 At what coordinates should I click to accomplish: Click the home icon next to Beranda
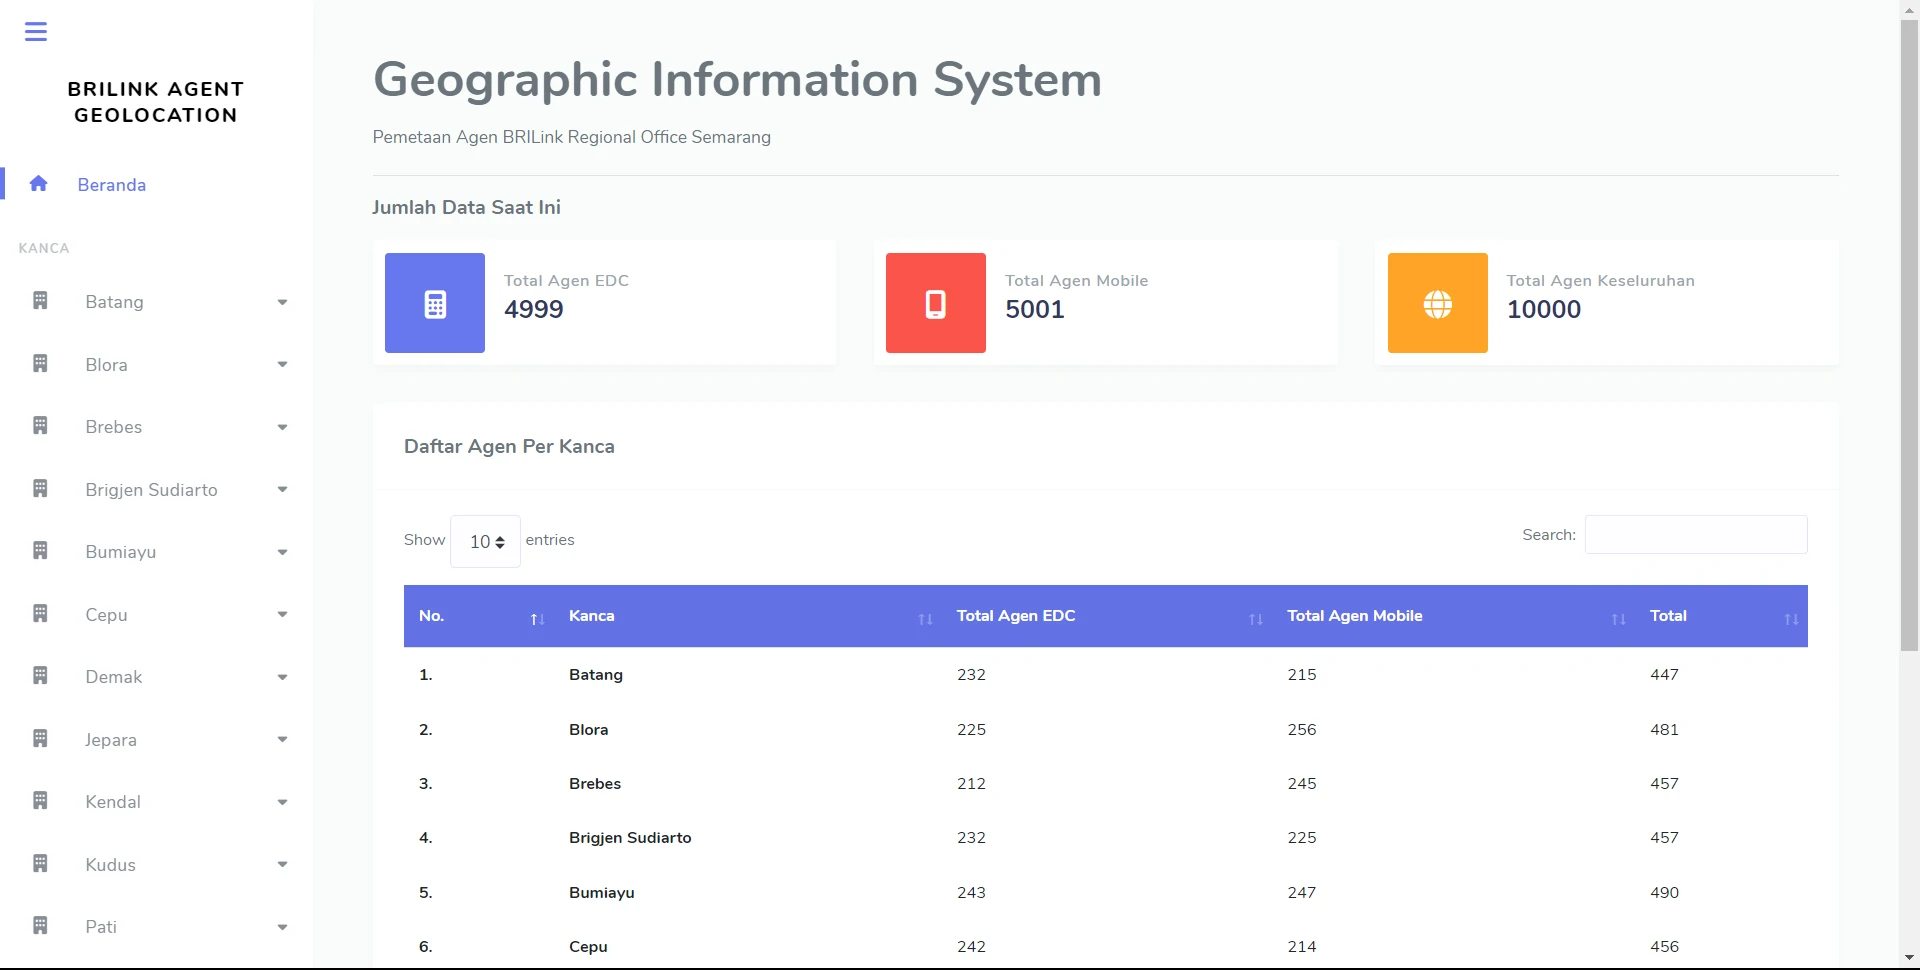[x=38, y=183]
